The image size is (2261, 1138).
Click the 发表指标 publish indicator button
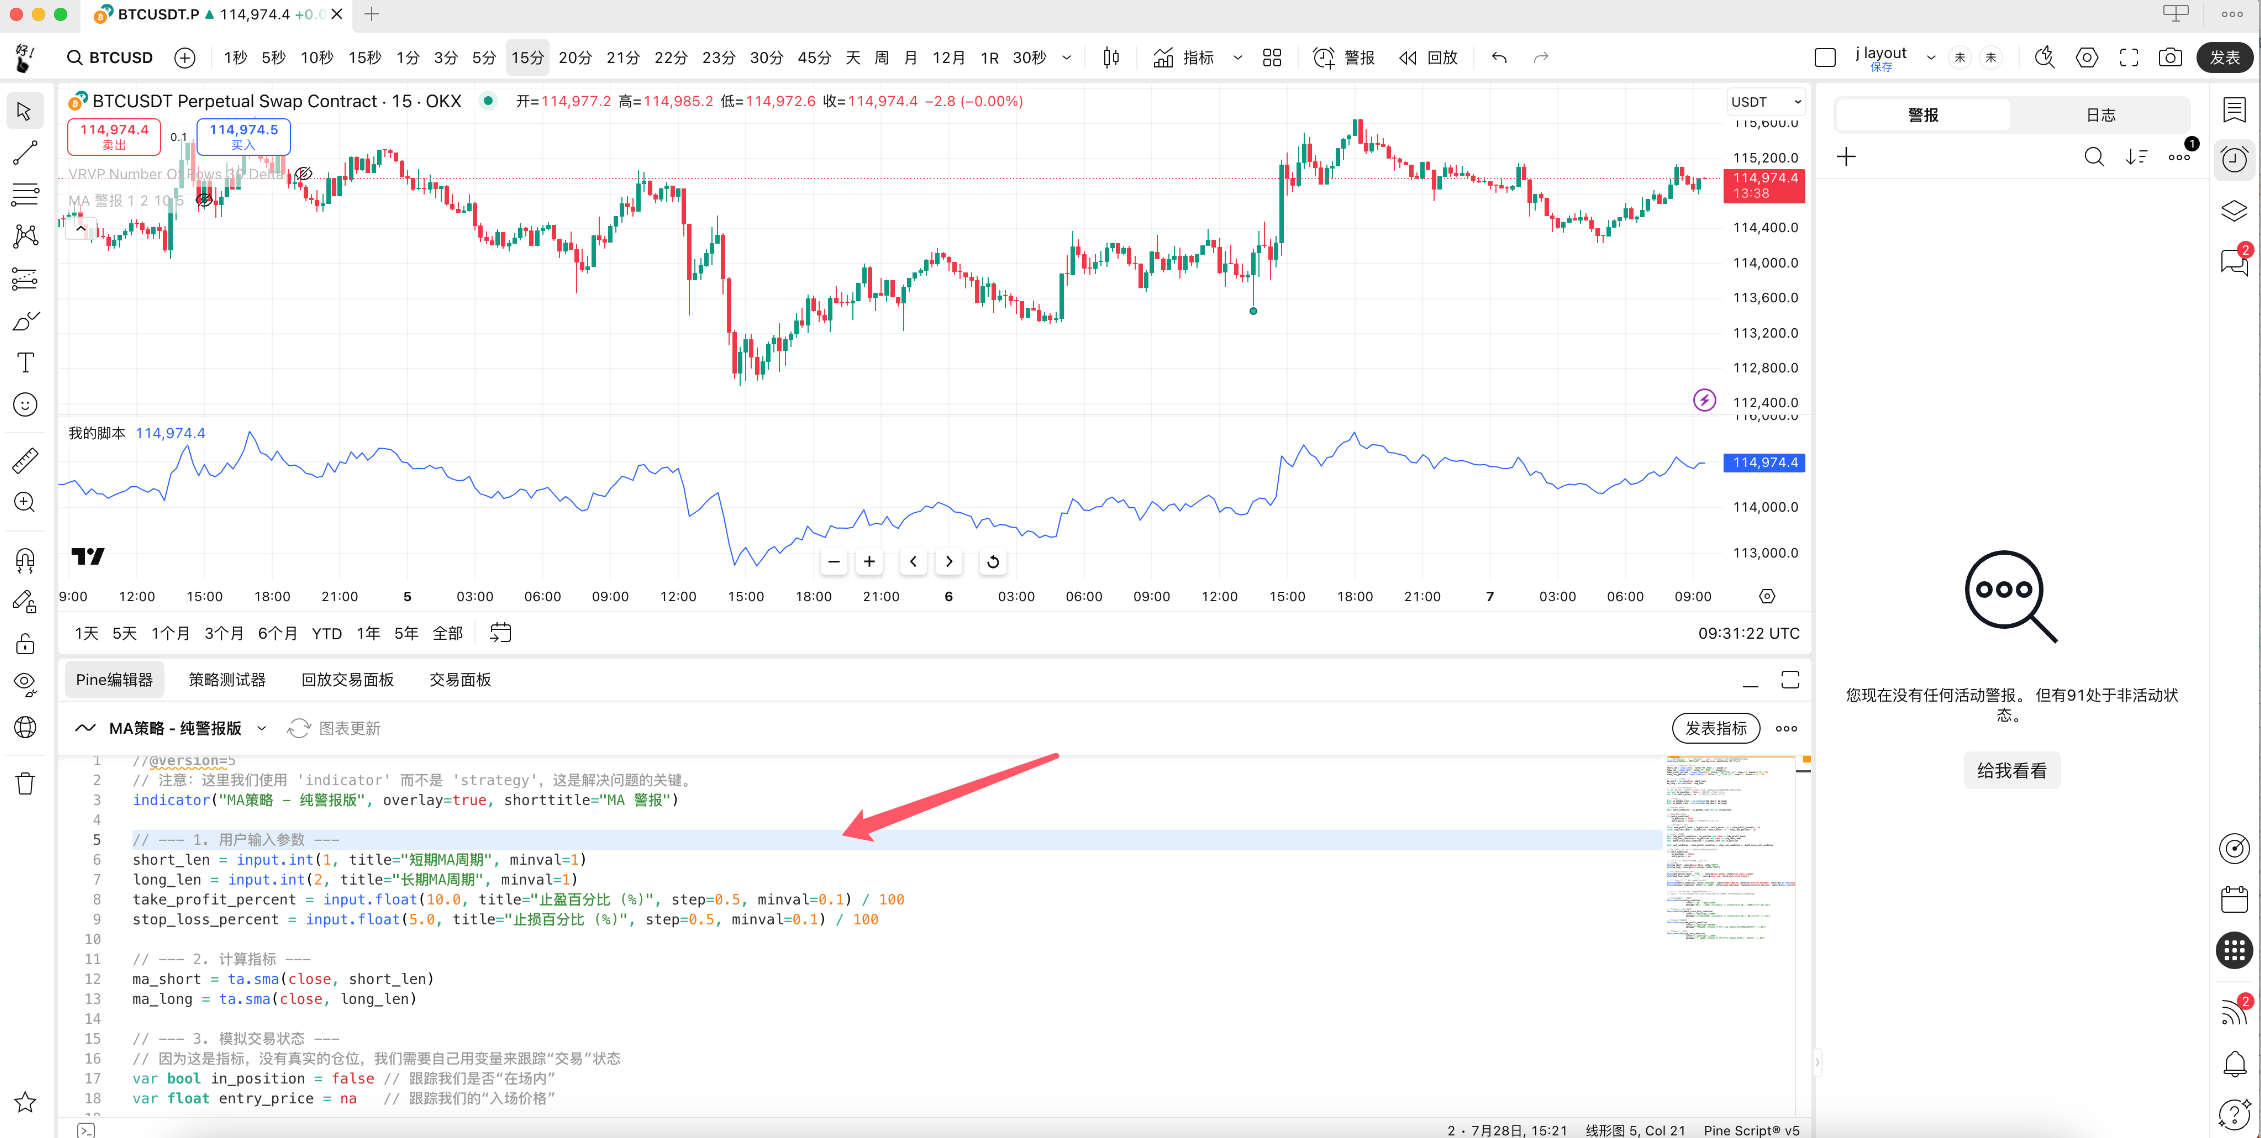coord(1716,728)
